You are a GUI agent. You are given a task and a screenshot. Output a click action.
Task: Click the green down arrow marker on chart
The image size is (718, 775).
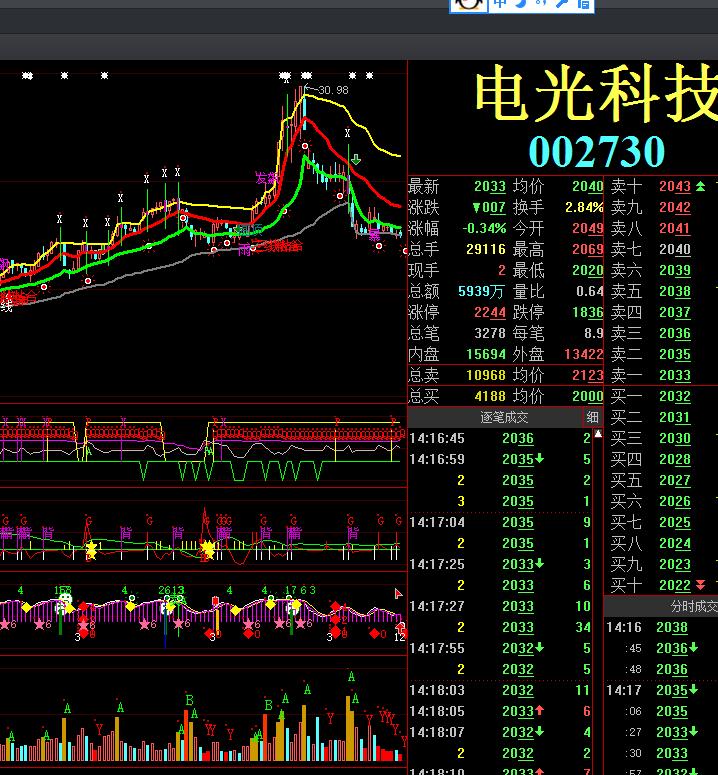coord(356,159)
